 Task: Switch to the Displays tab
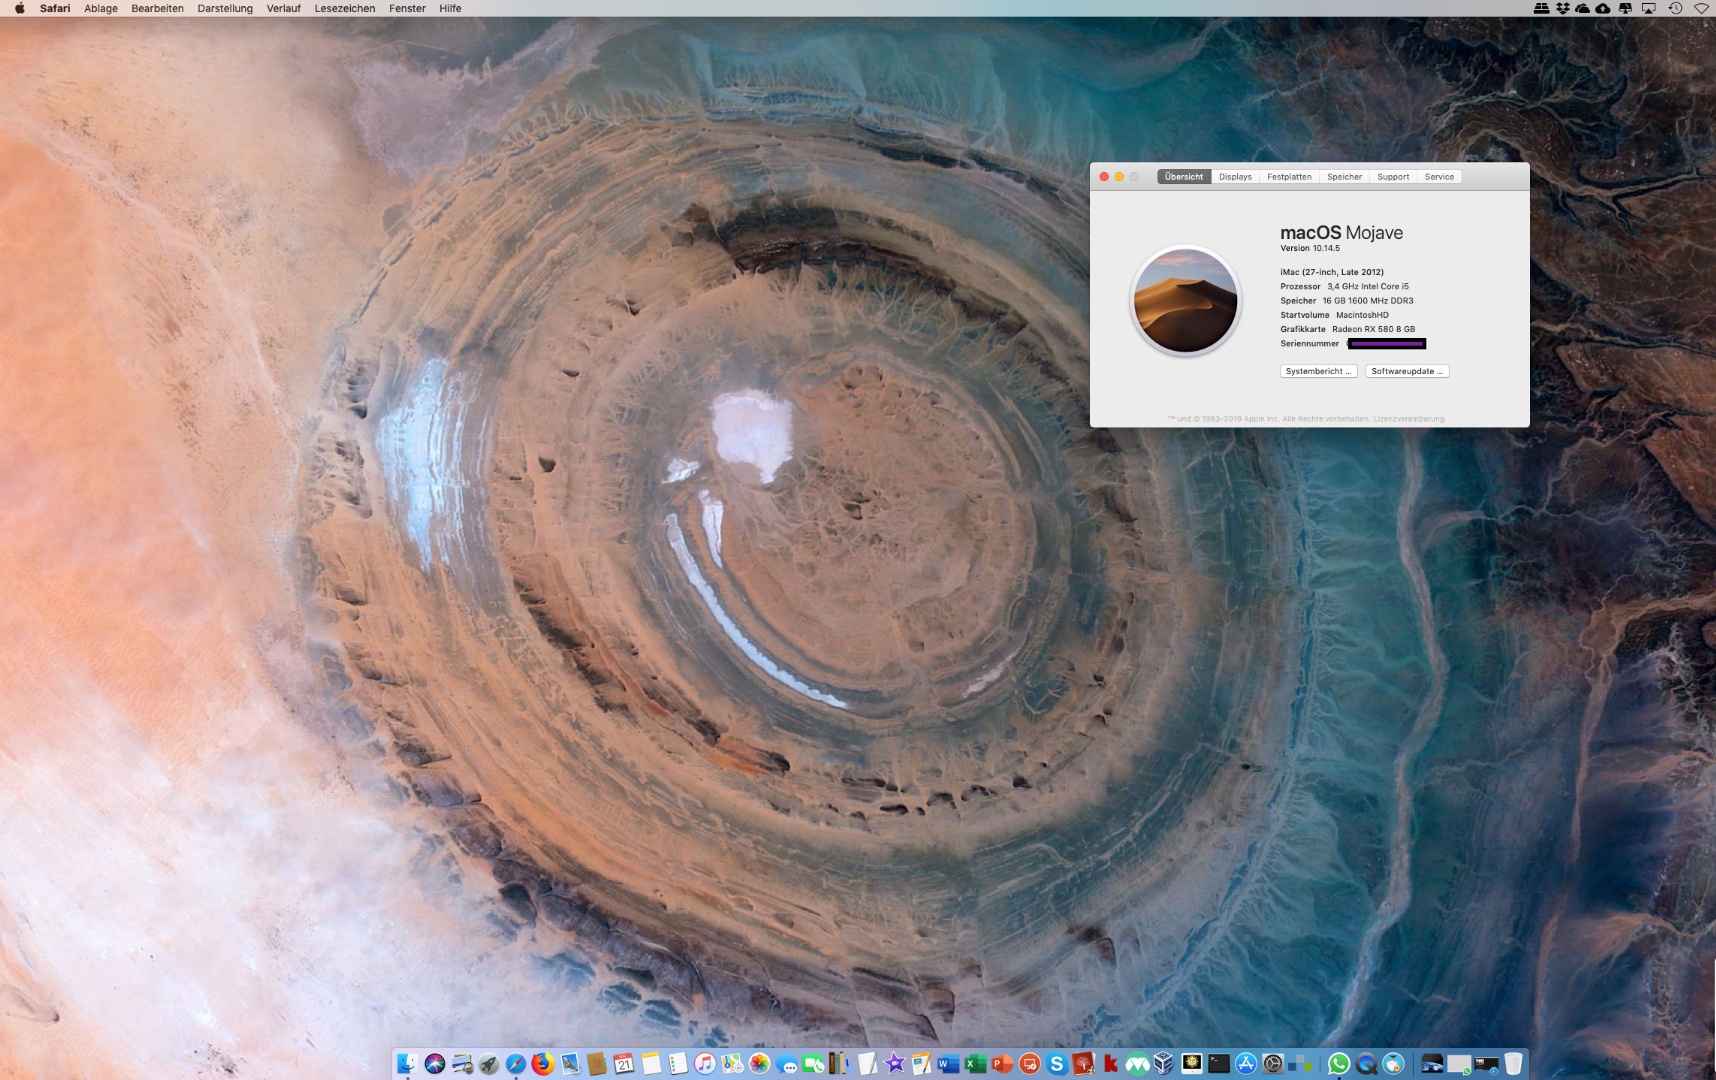[1235, 177]
